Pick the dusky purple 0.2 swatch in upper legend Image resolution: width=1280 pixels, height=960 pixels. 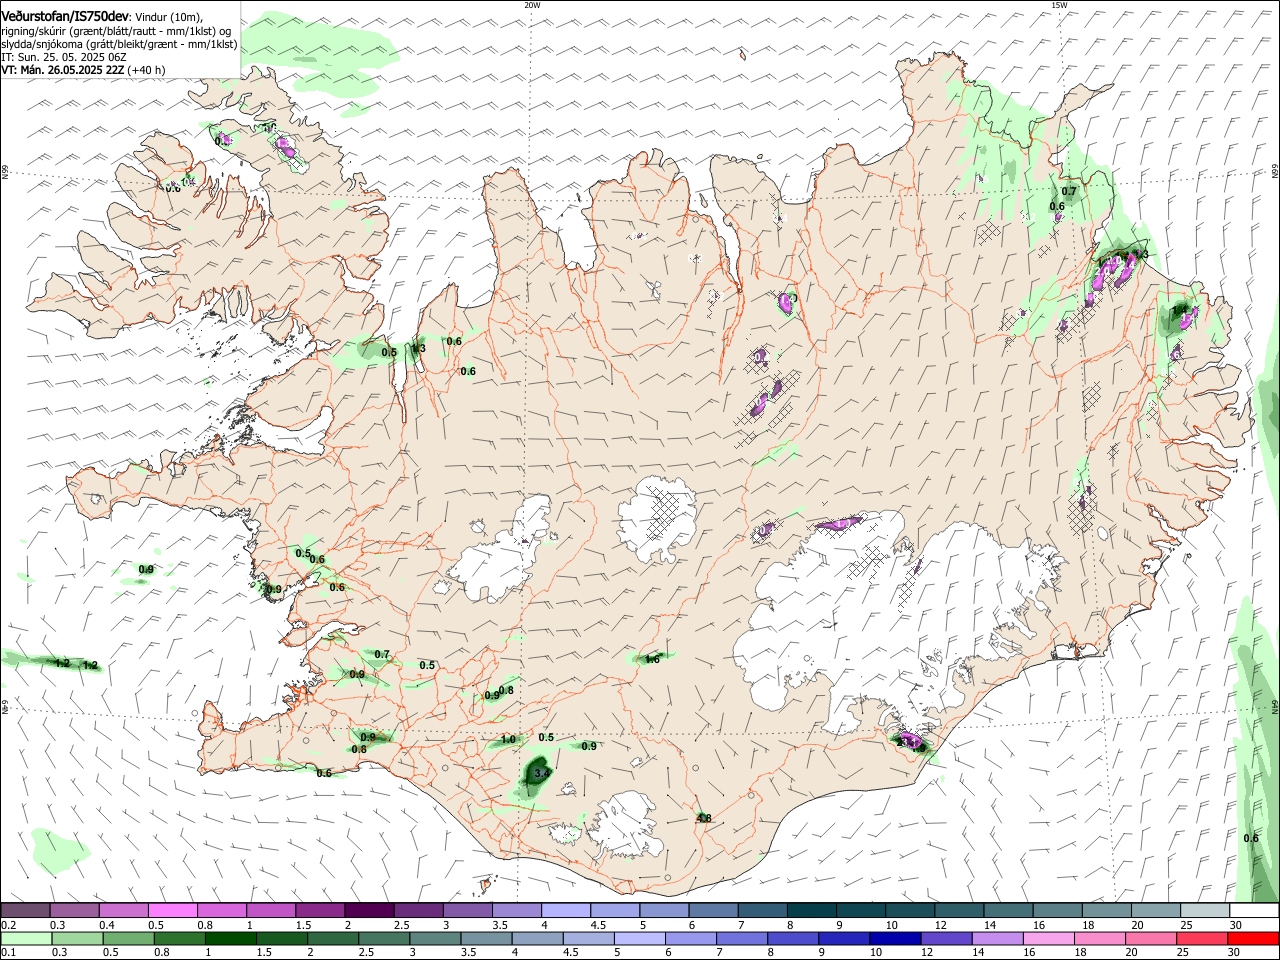coord(25,911)
